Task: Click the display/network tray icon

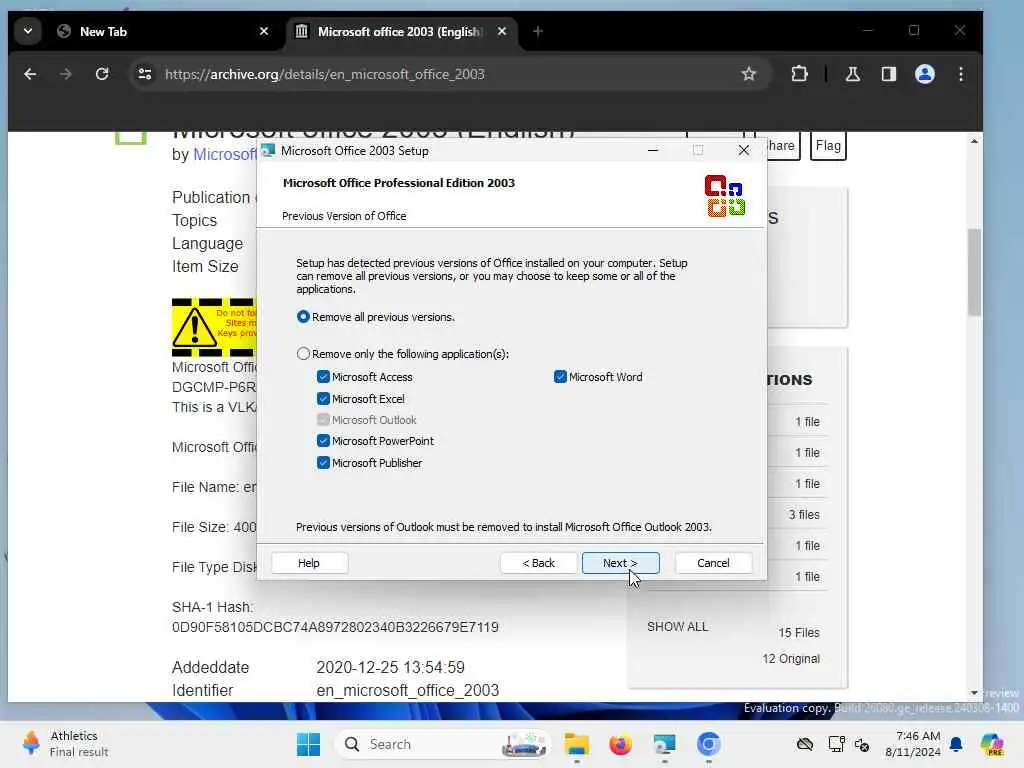Action: (836, 744)
